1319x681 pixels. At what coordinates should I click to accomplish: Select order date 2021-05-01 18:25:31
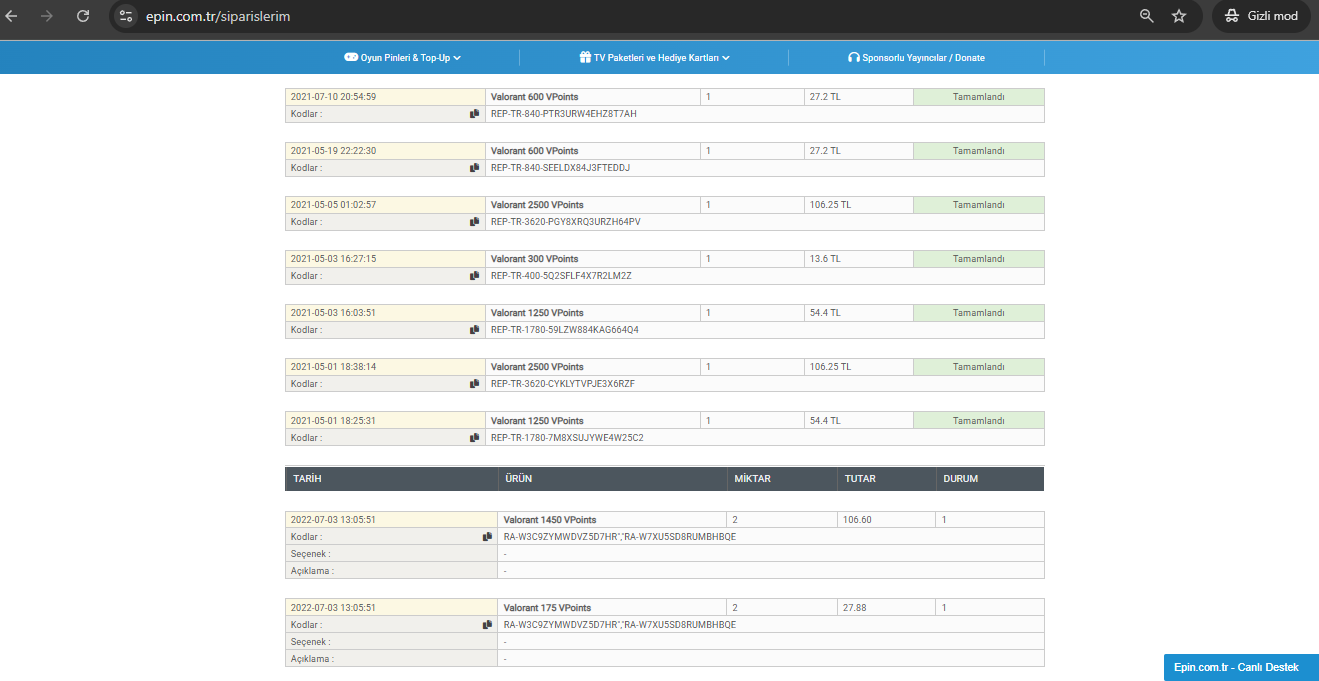(x=333, y=421)
